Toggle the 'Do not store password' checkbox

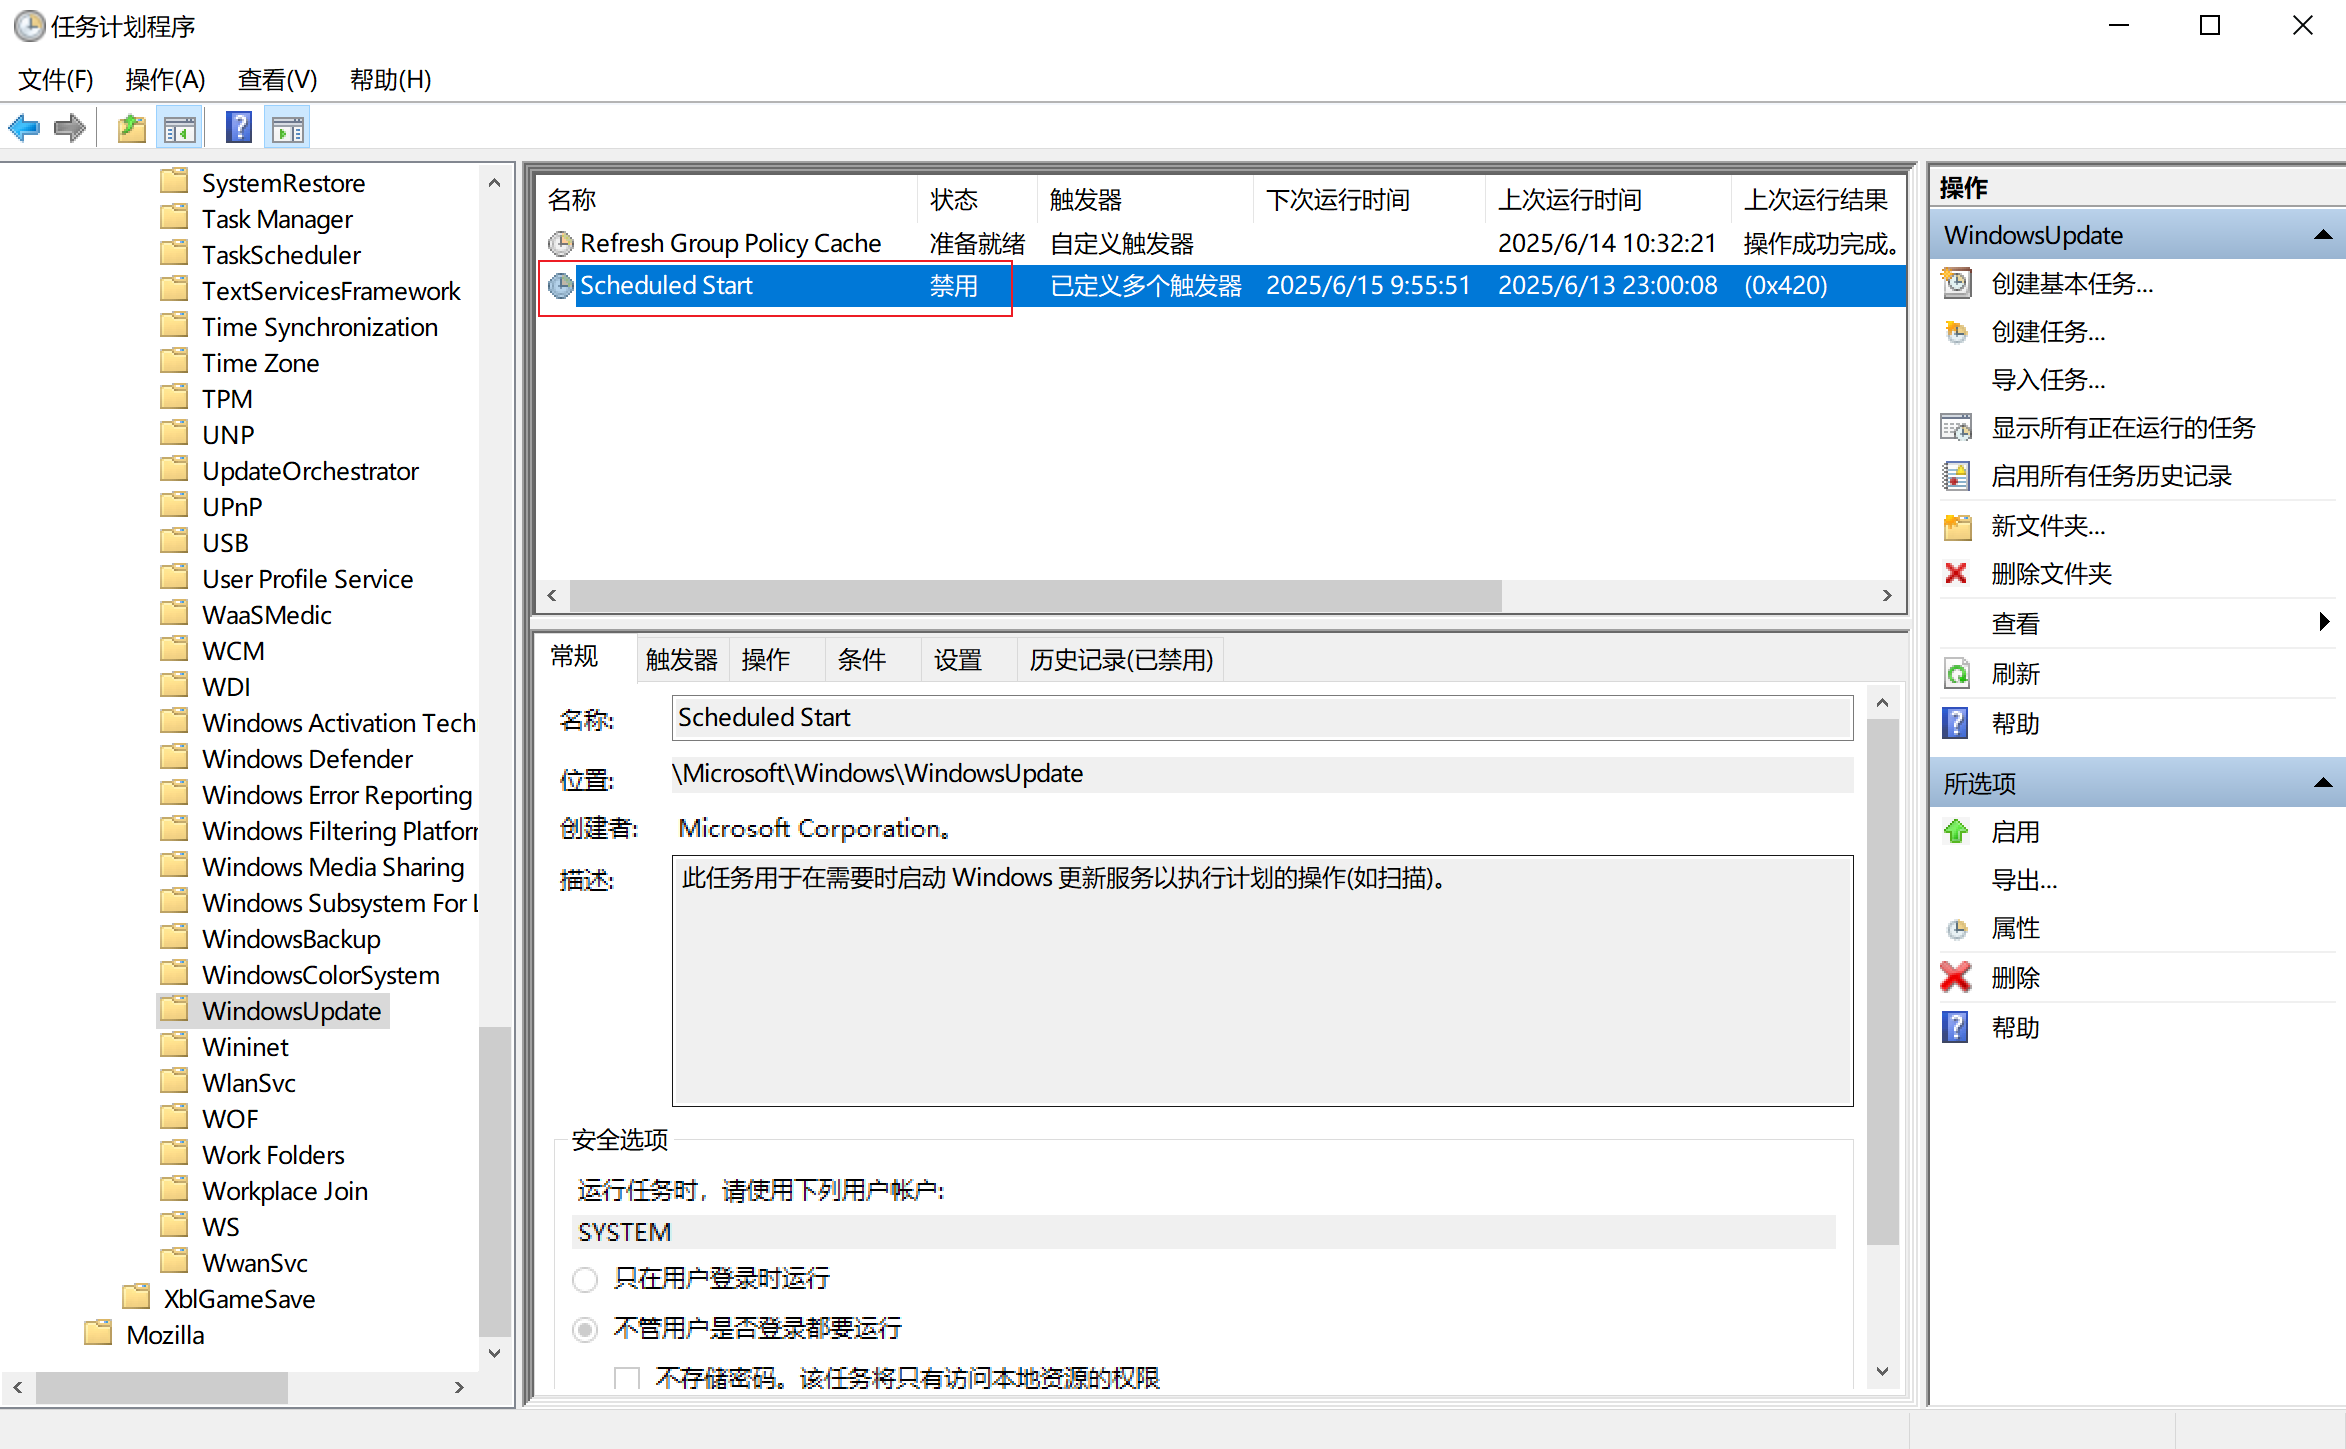tap(627, 1379)
